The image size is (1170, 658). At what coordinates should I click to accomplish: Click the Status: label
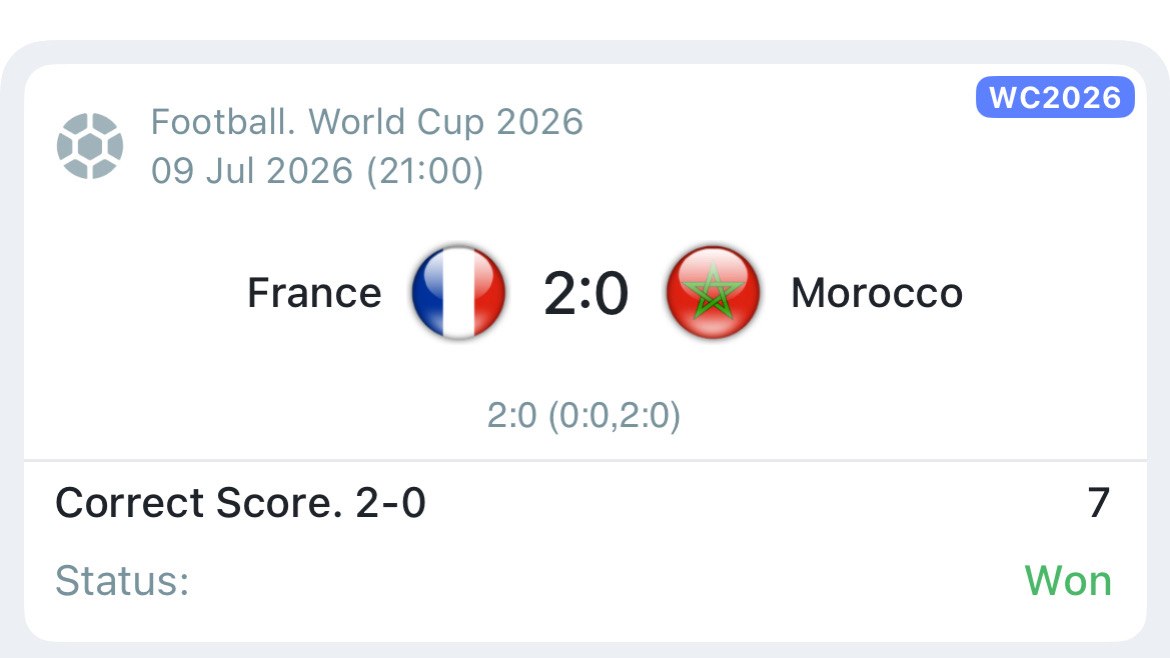[122, 580]
